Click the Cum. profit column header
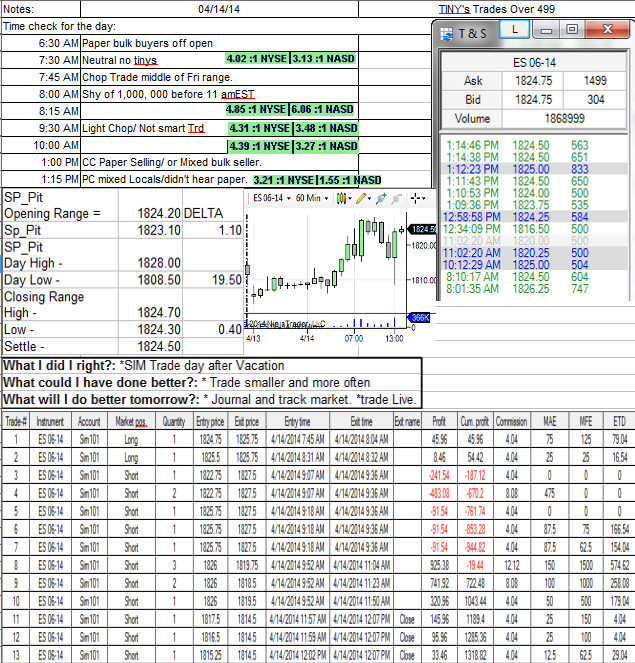Image resolution: width=635 pixels, height=663 pixels. click(475, 422)
